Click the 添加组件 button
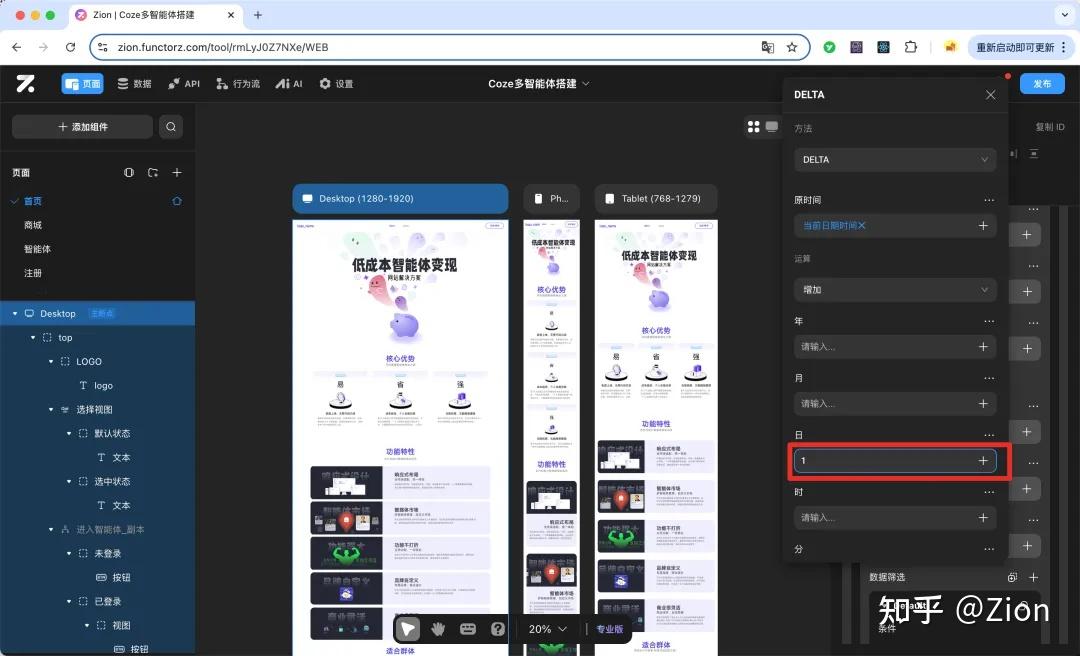Image resolution: width=1080 pixels, height=656 pixels. pos(83,127)
